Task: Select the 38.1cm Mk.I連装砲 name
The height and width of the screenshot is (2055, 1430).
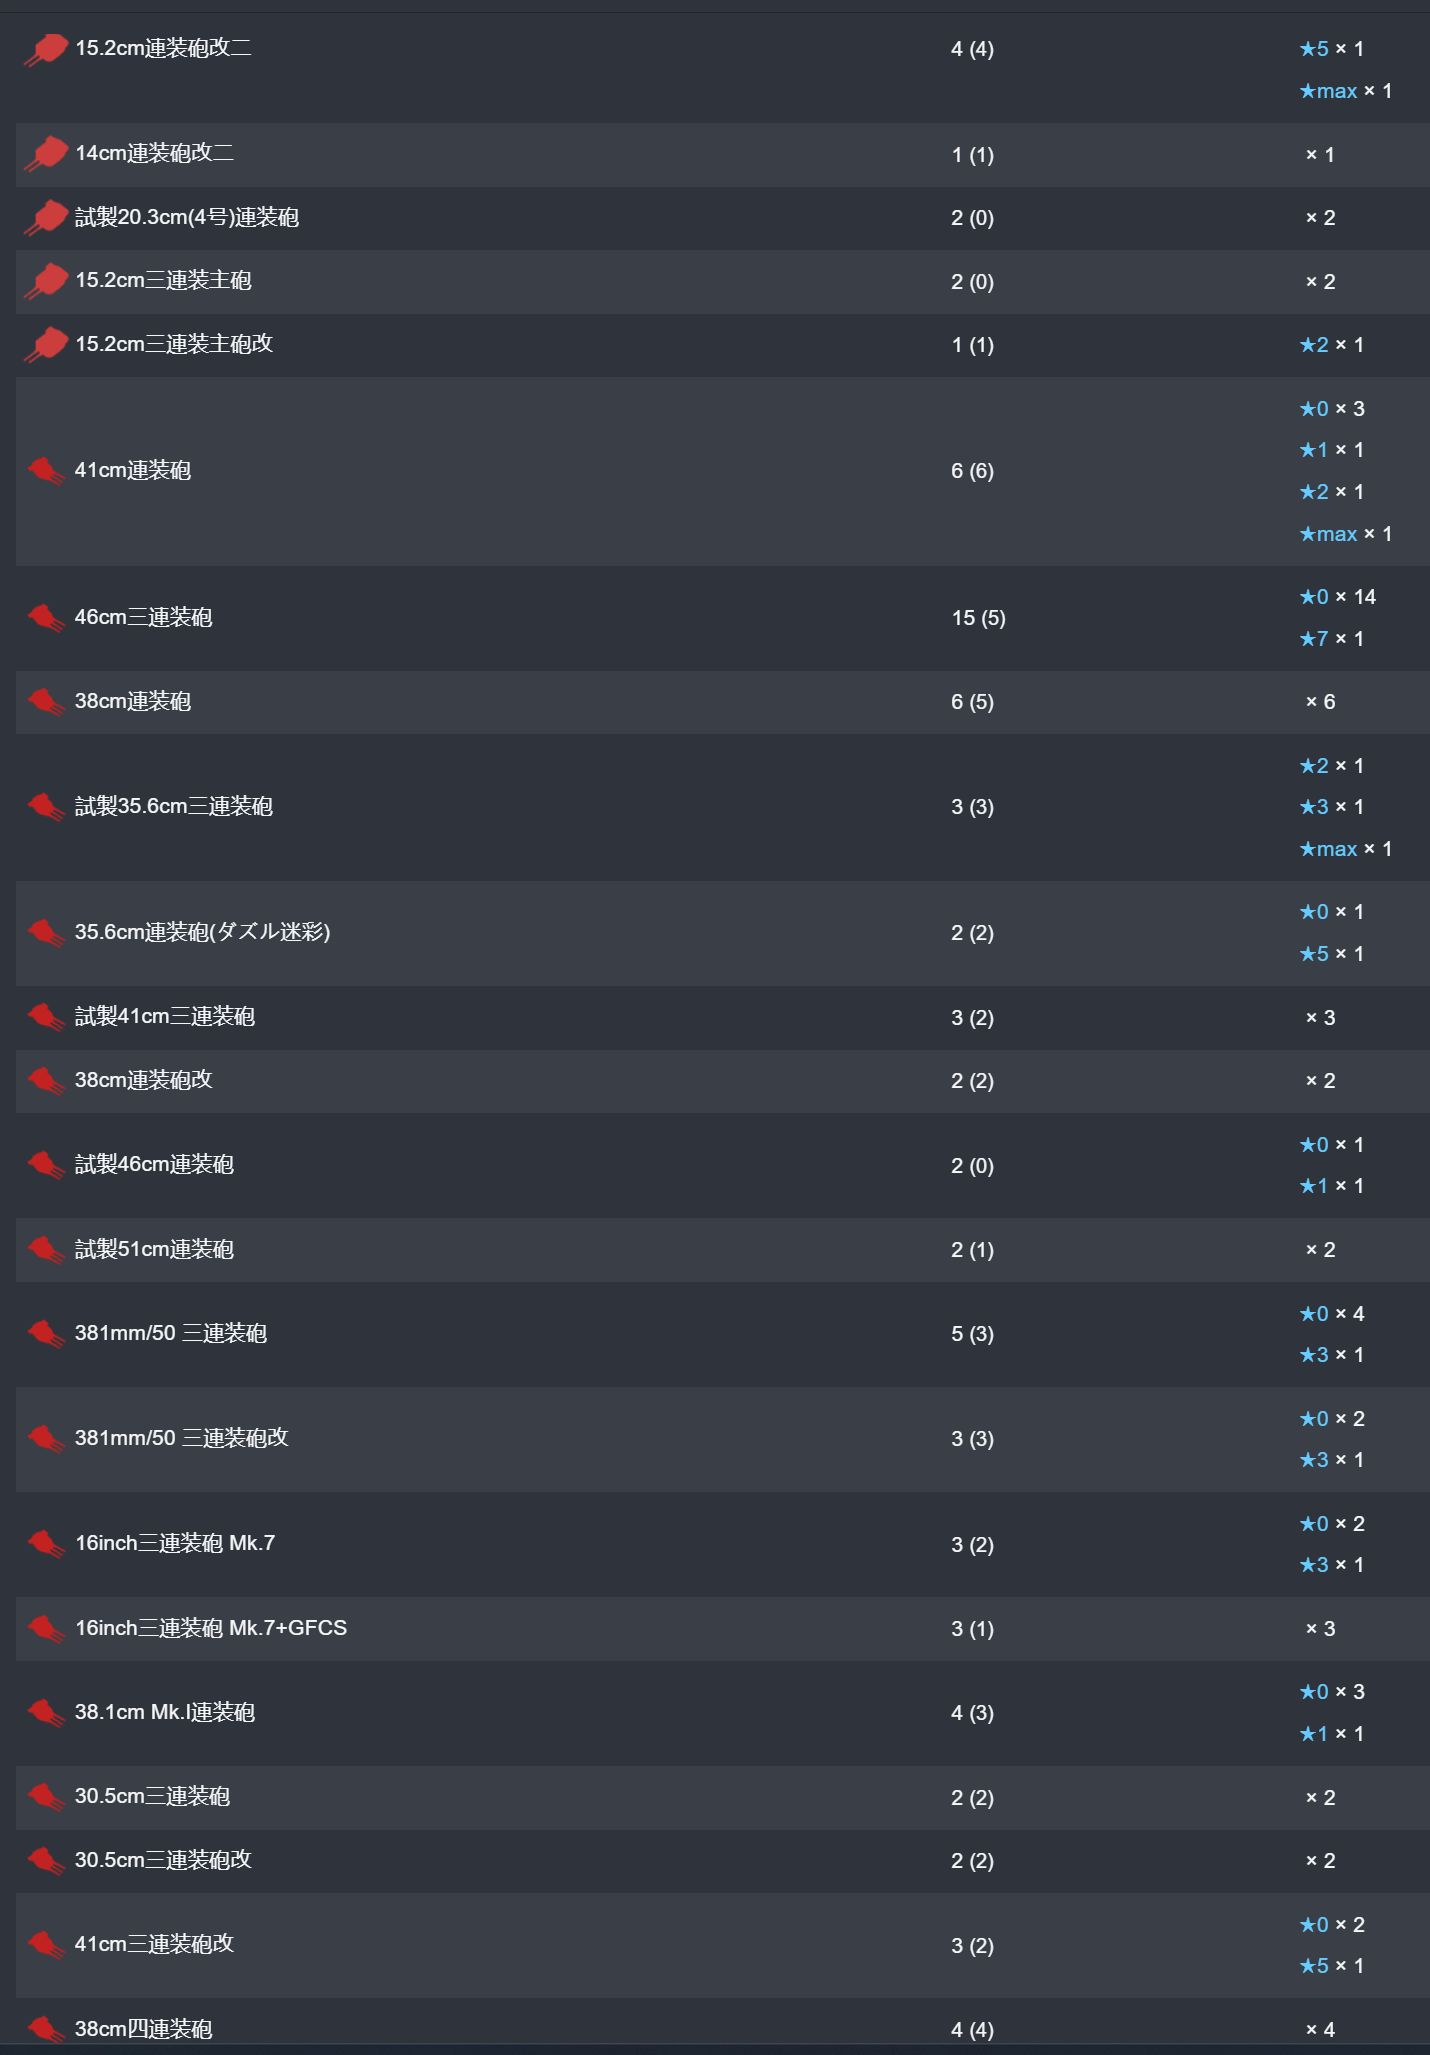Action: point(165,1712)
